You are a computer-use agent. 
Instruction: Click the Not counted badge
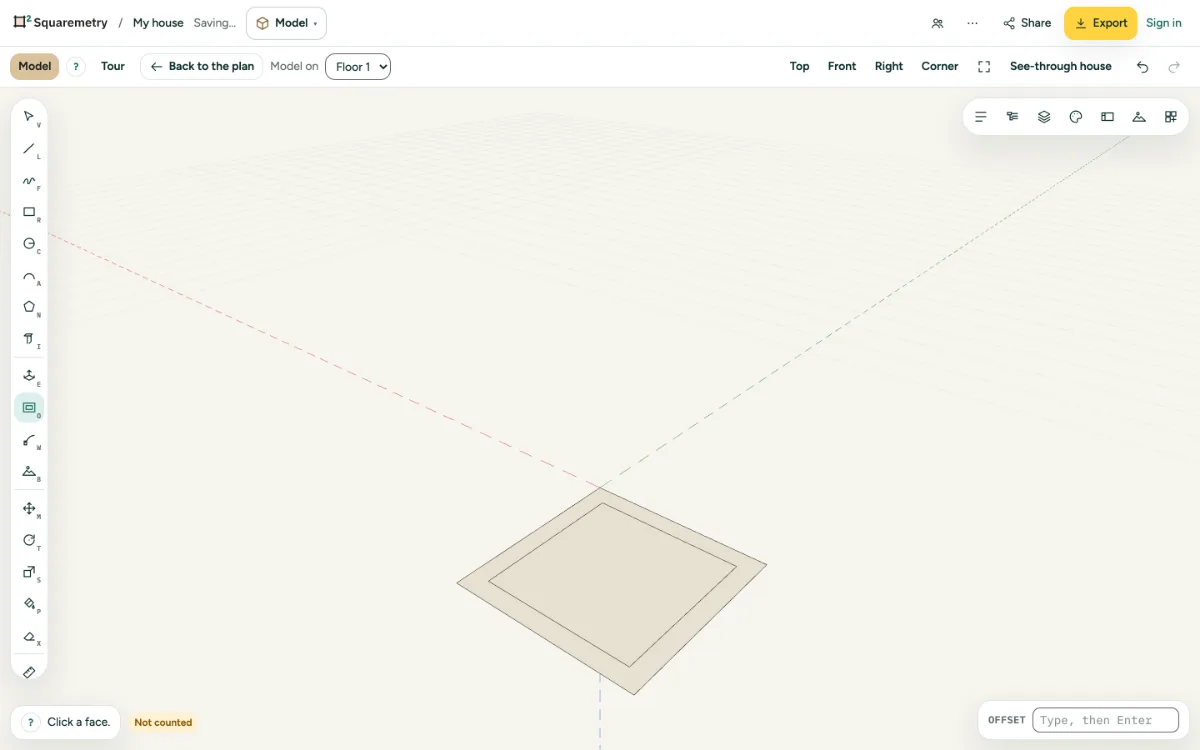163,722
